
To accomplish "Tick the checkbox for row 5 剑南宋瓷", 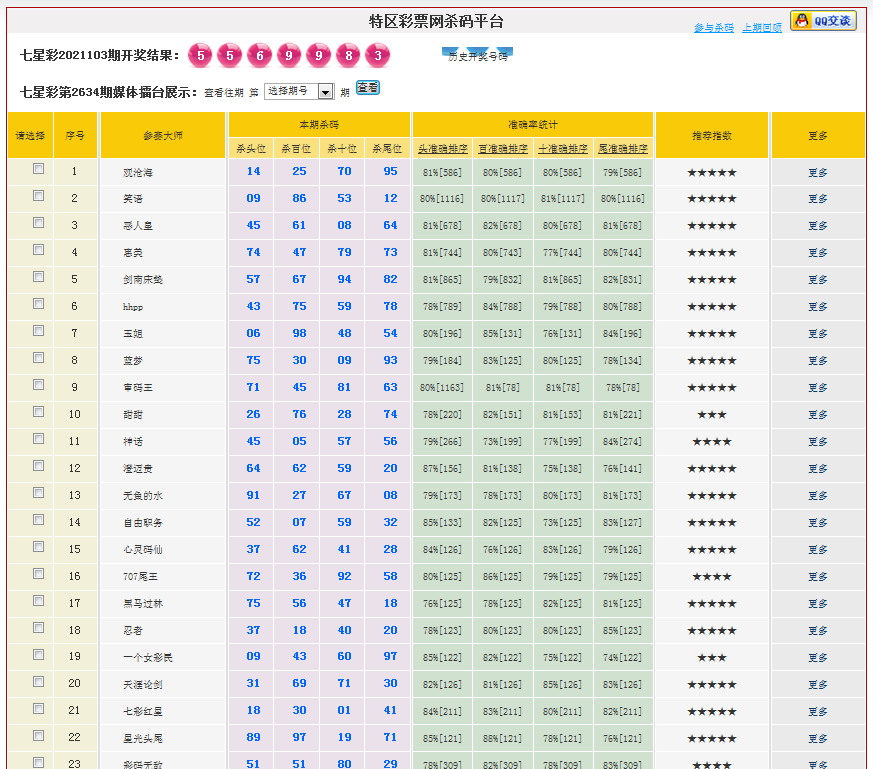I will point(38,277).
